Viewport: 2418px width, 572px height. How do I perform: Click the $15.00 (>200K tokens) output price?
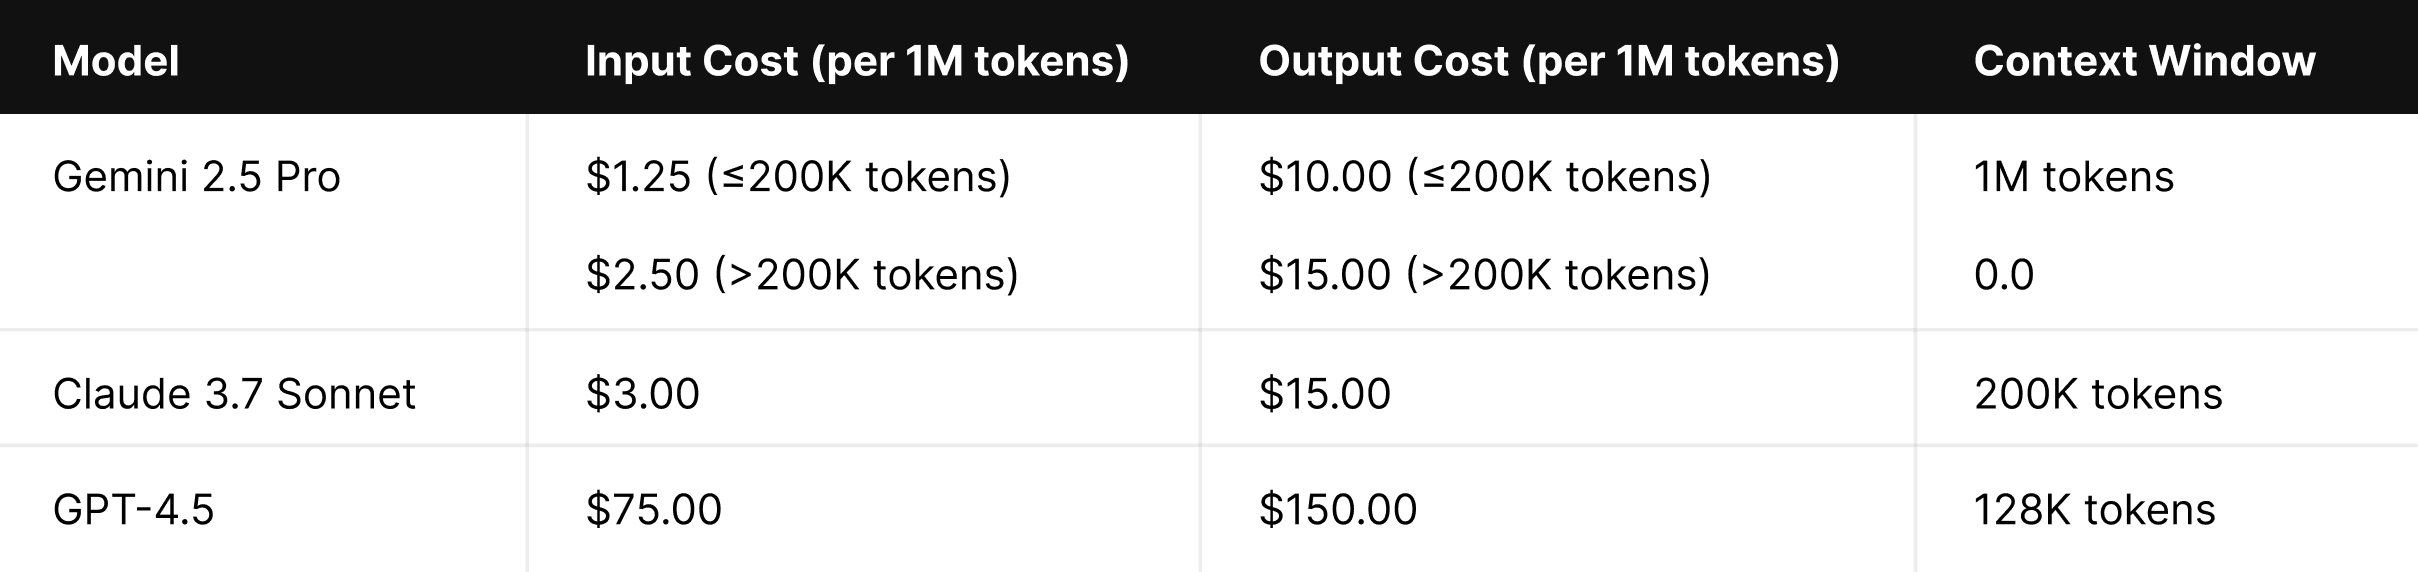point(1485,274)
